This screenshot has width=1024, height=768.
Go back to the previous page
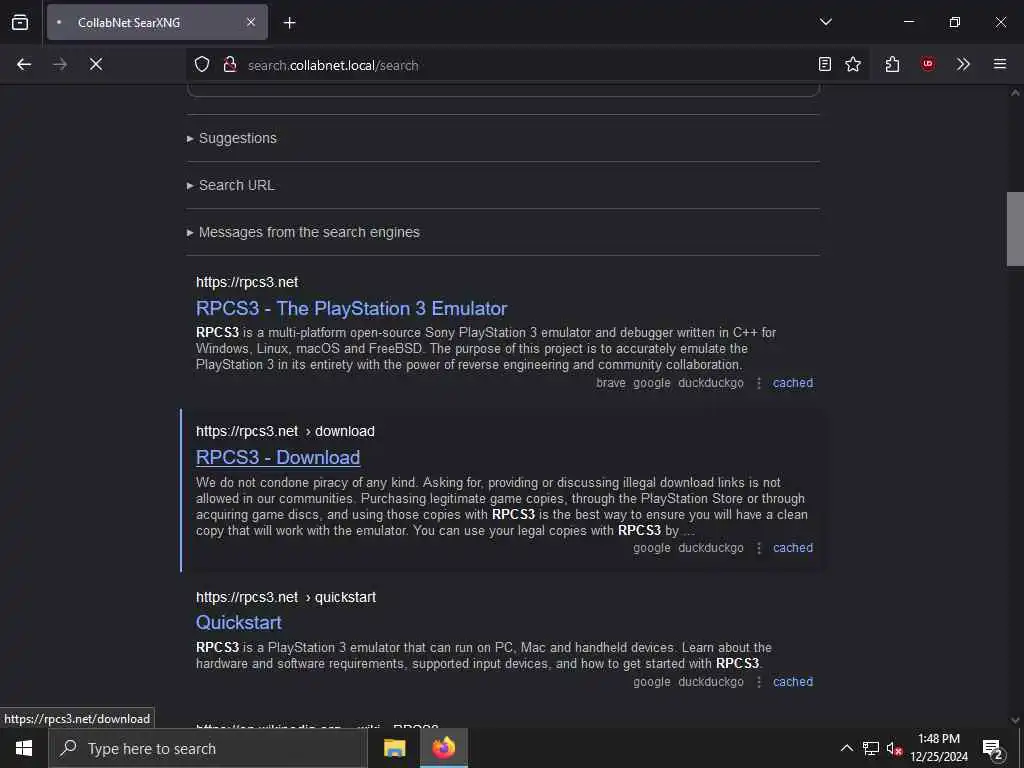point(24,64)
